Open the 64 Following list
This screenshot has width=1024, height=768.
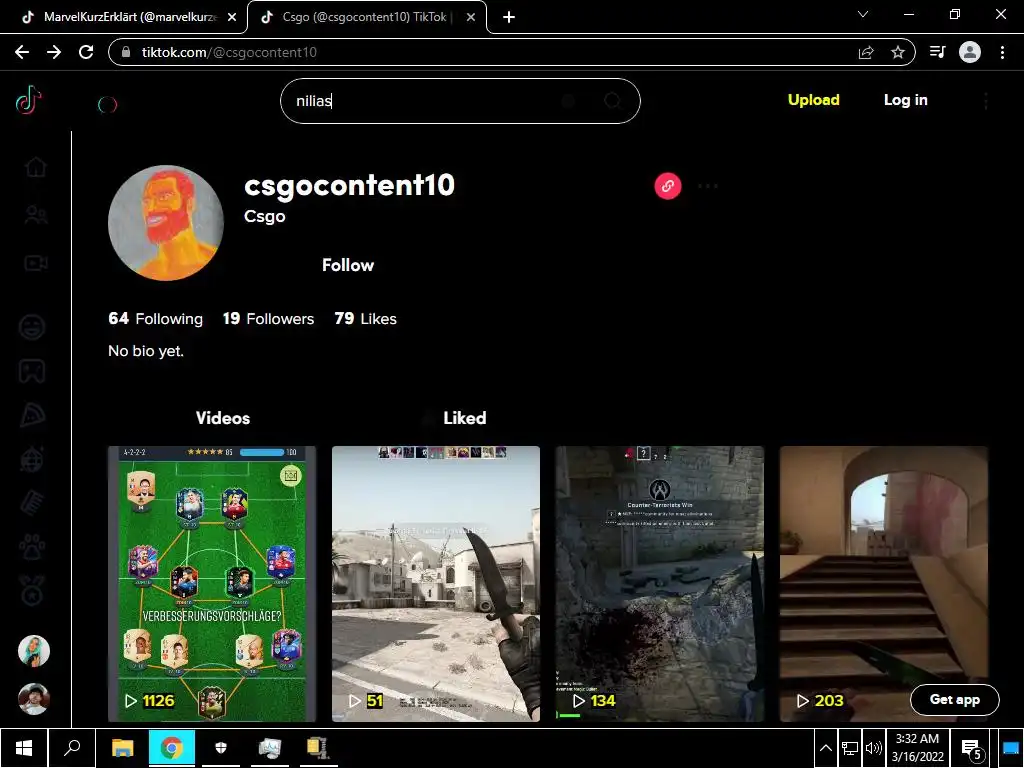[x=155, y=319]
